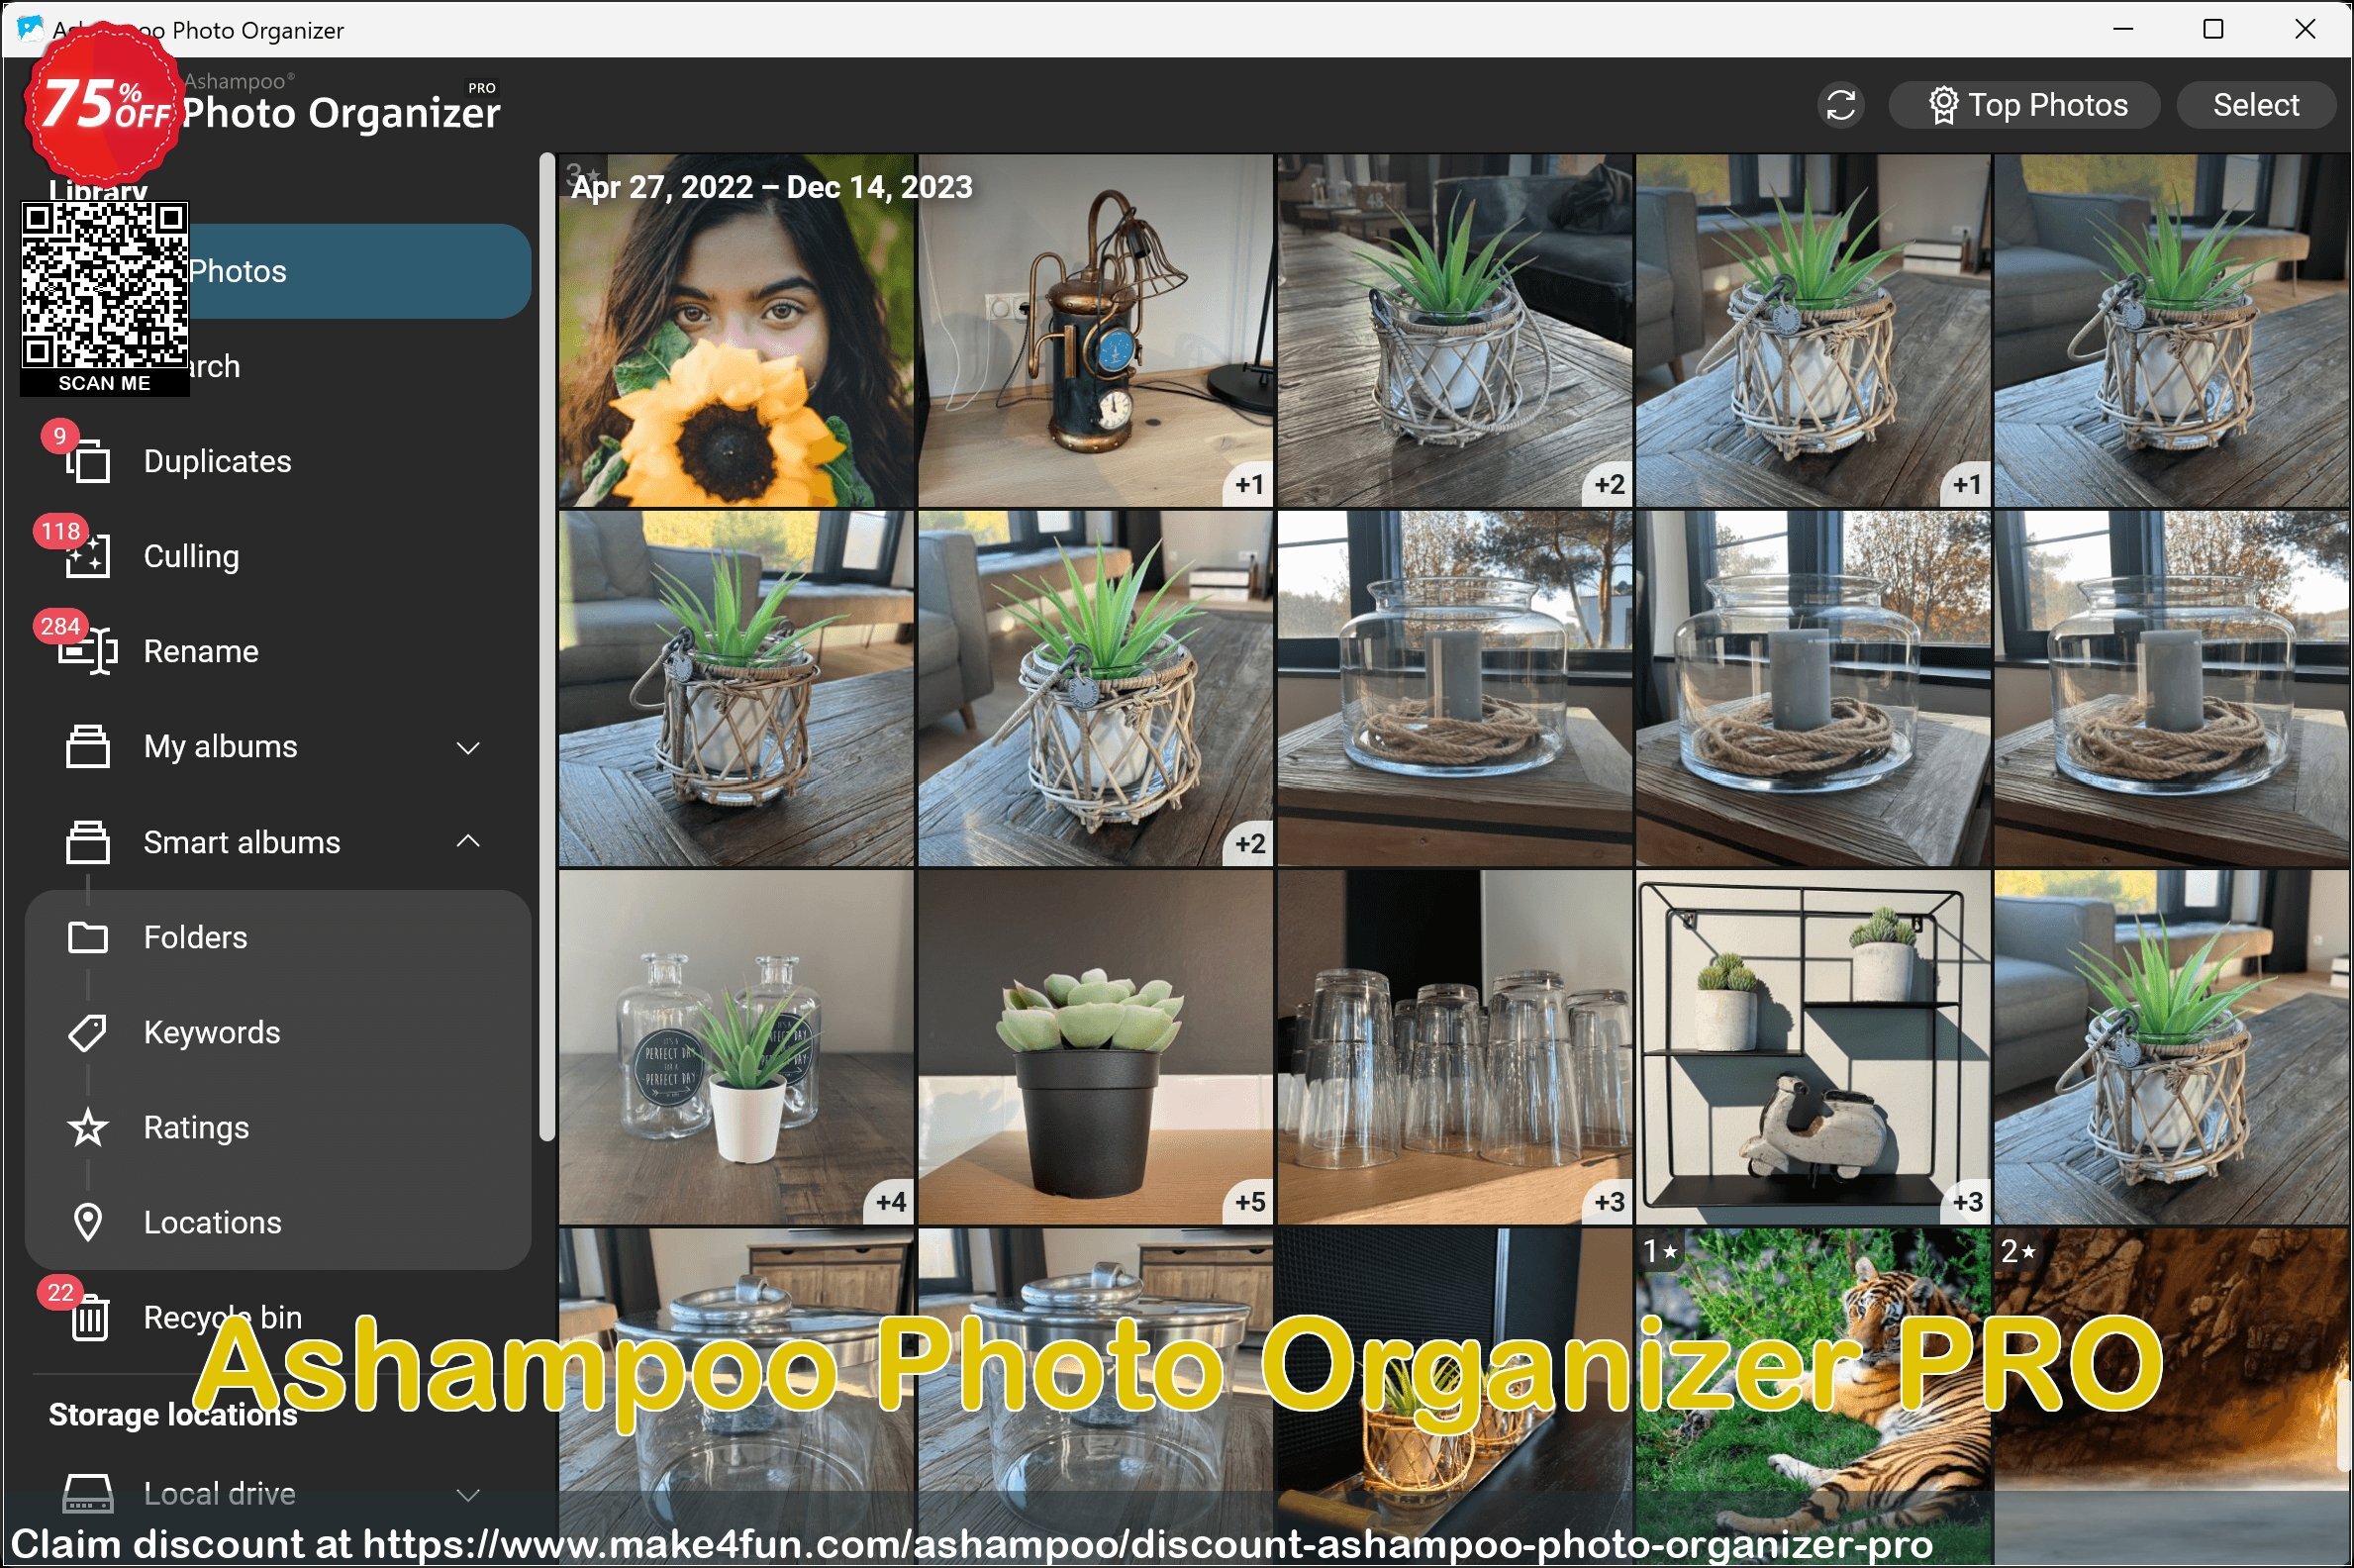Open the Locations smart album

(280, 1222)
